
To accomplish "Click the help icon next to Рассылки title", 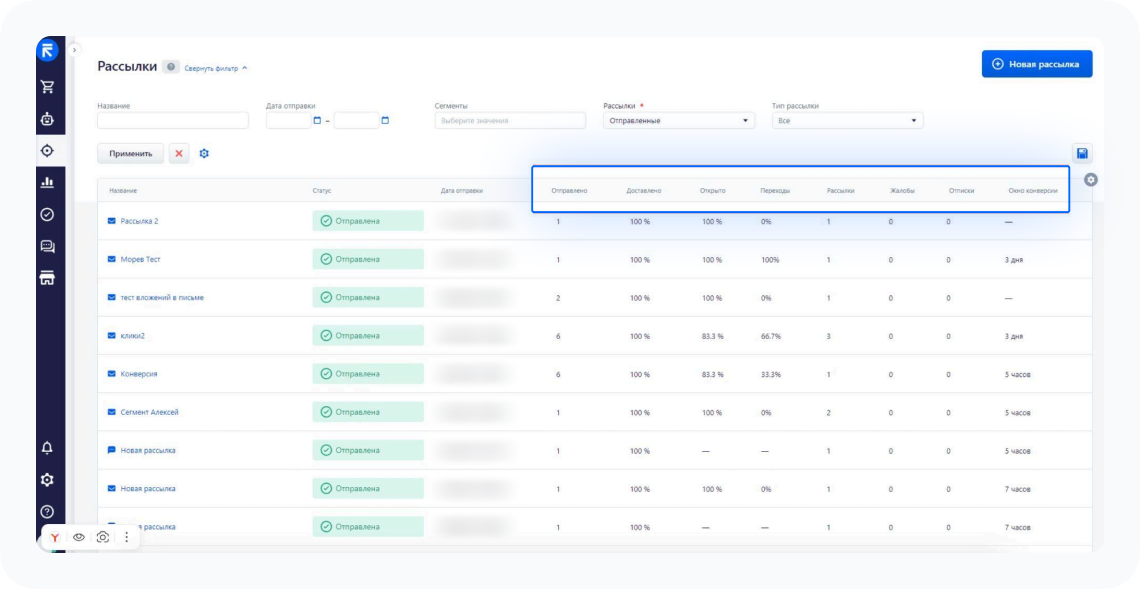I will 171,67.
